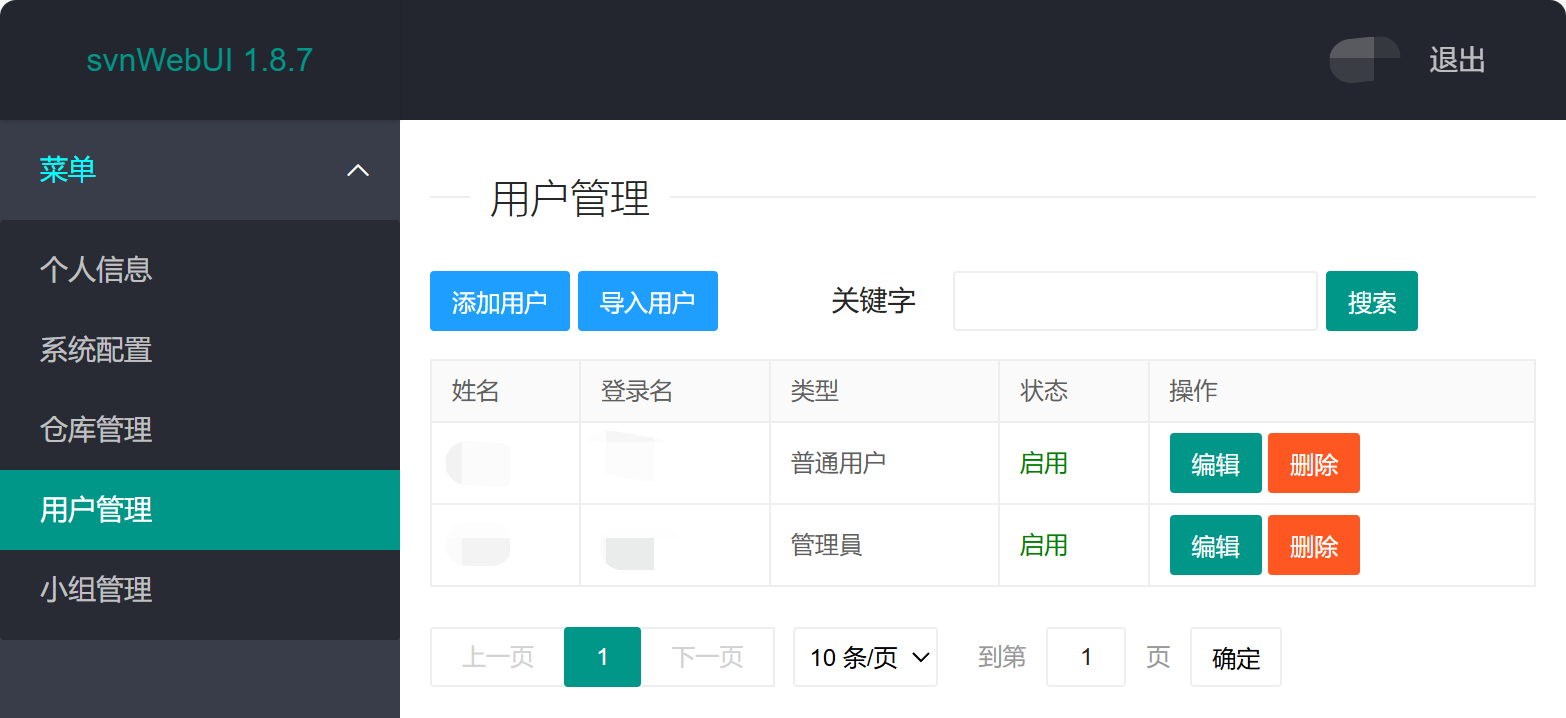Click 退出 to log out
Screen dimensions: 1566x718
point(1456,60)
